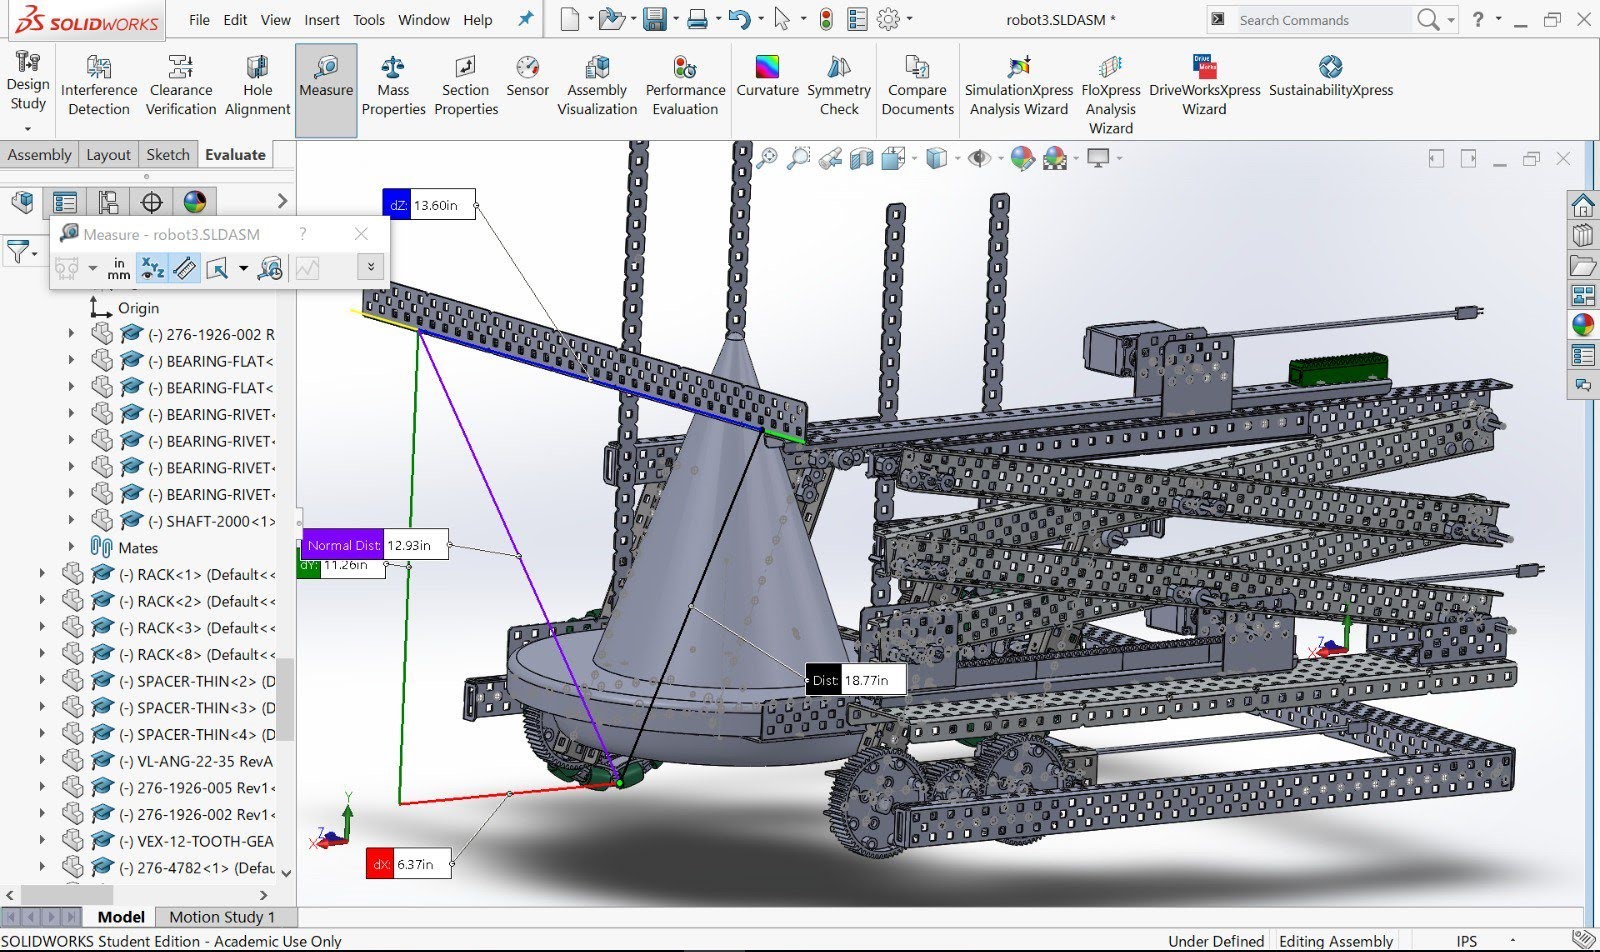The width and height of the screenshot is (1600, 952).
Task: Open the Tools menu
Action: point(369,19)
